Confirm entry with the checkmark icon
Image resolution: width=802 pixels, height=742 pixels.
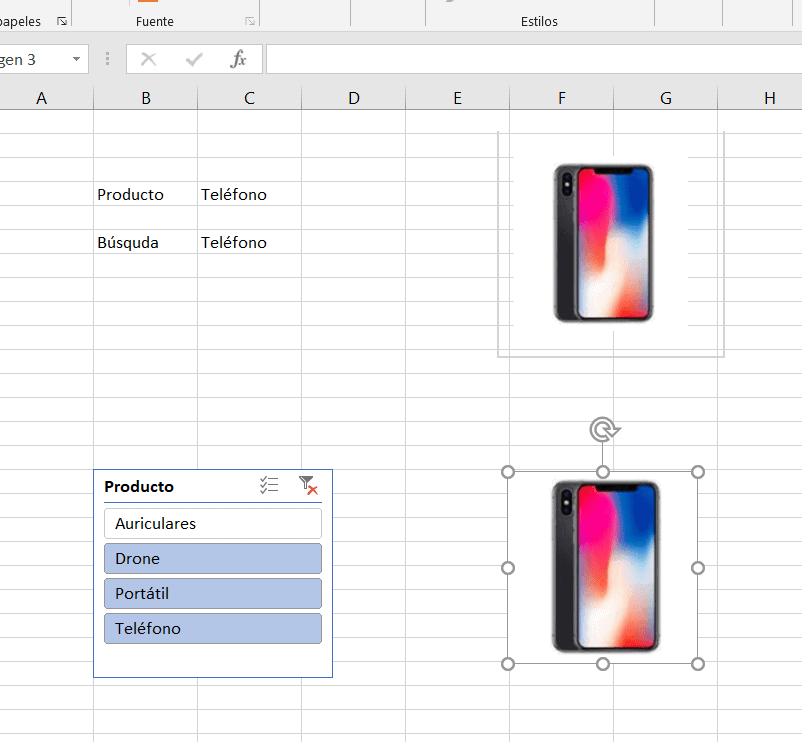tap(194, 59)
